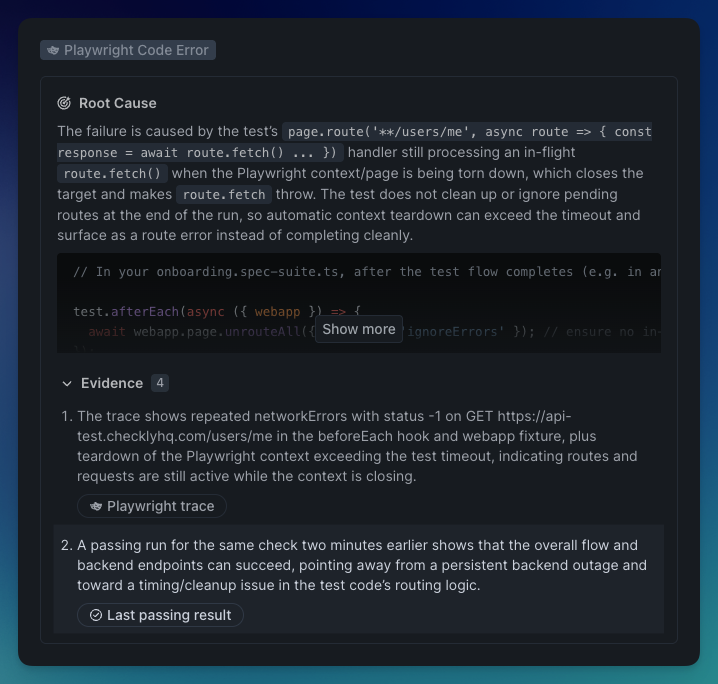This screenshot has height=684, width=718.
Task: Click the check-circle icon in Last passing result
Action: [96, 615]
